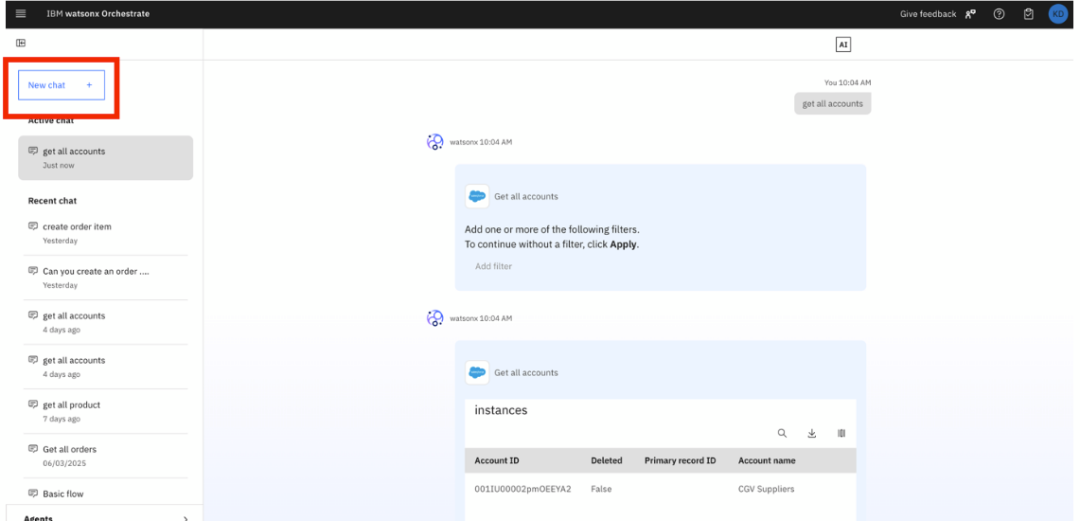Image resolution: width=1080 pixels, height=521 pixels.
Task: Click chat icon beside 'create order item'
Action: (32, 226)
